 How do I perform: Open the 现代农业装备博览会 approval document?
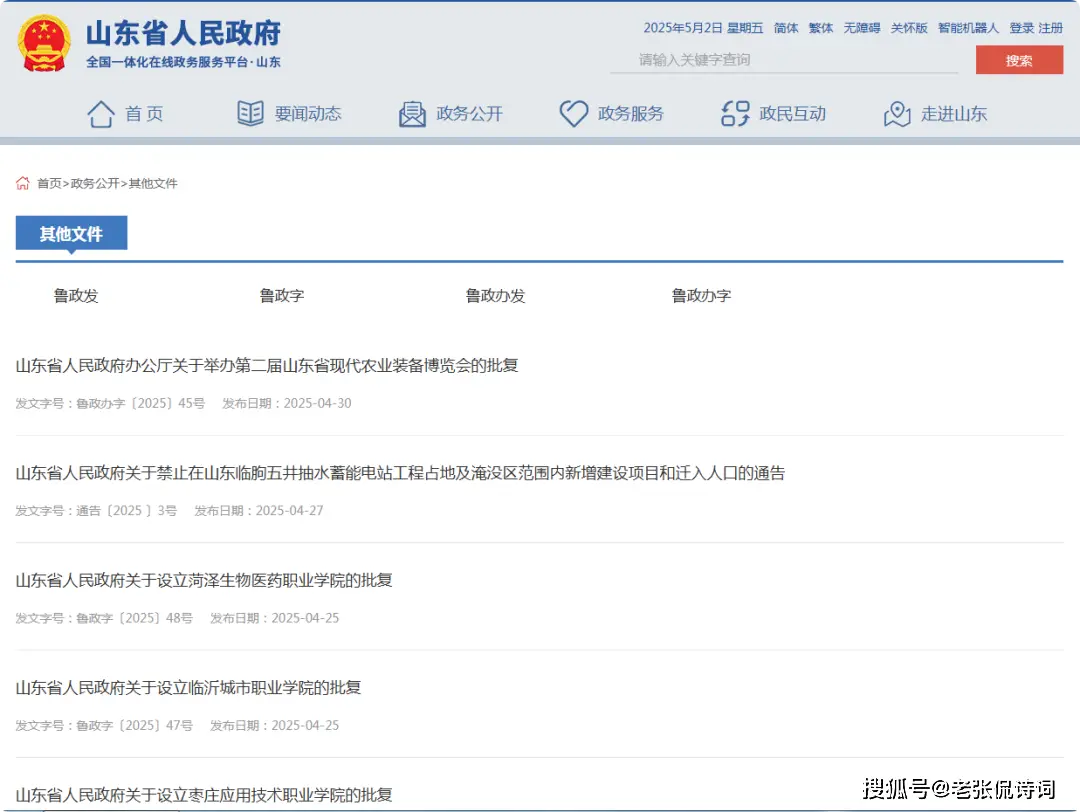tap(267, 366)
